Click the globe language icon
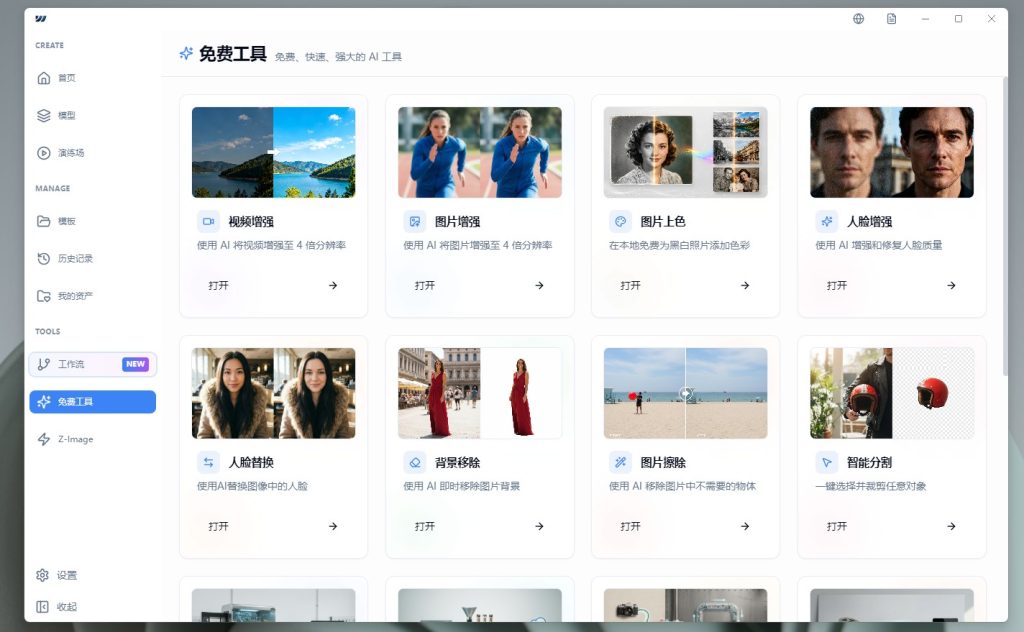Screen dimensions: 1024x632 click(859, 19)
